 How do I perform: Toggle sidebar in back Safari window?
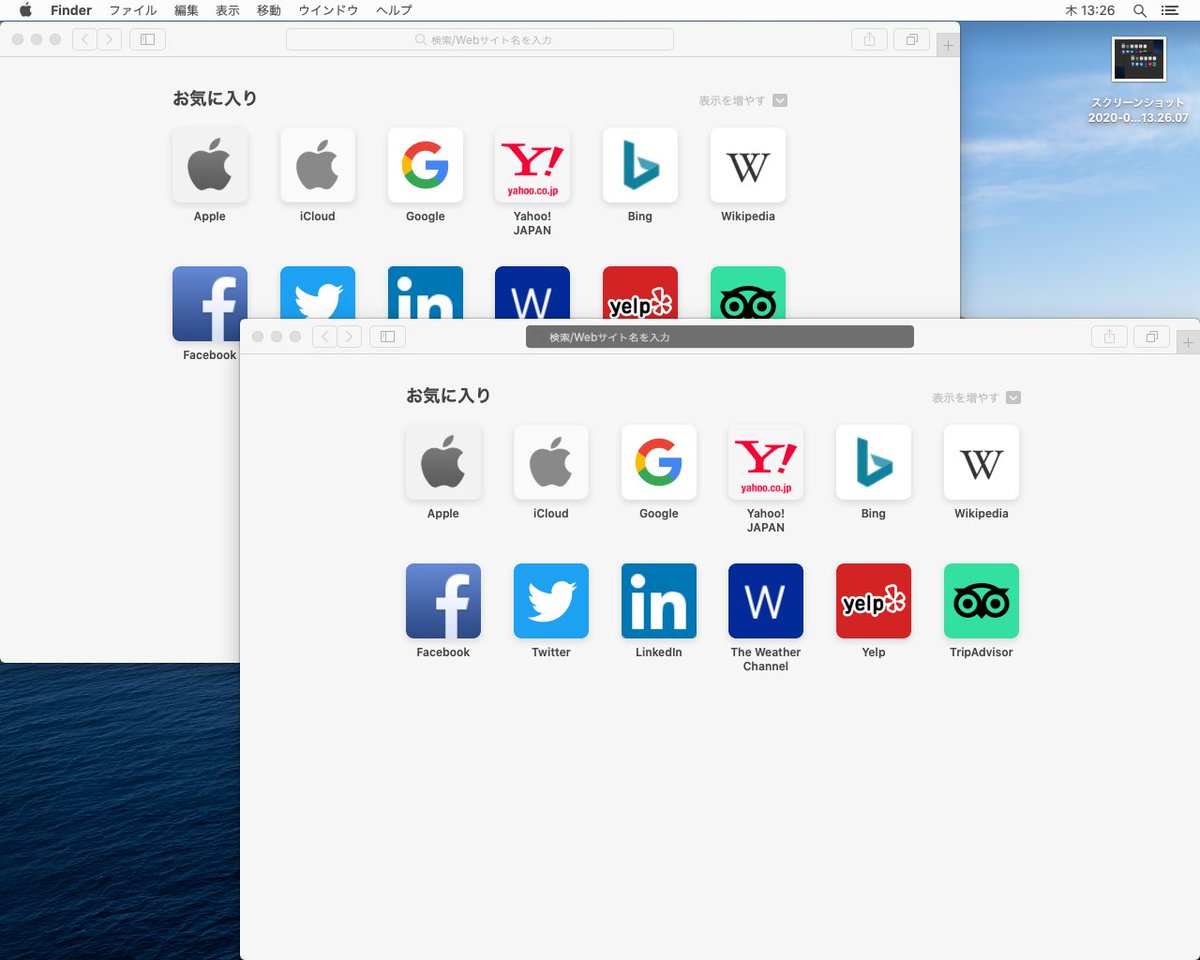pos(147,40)
